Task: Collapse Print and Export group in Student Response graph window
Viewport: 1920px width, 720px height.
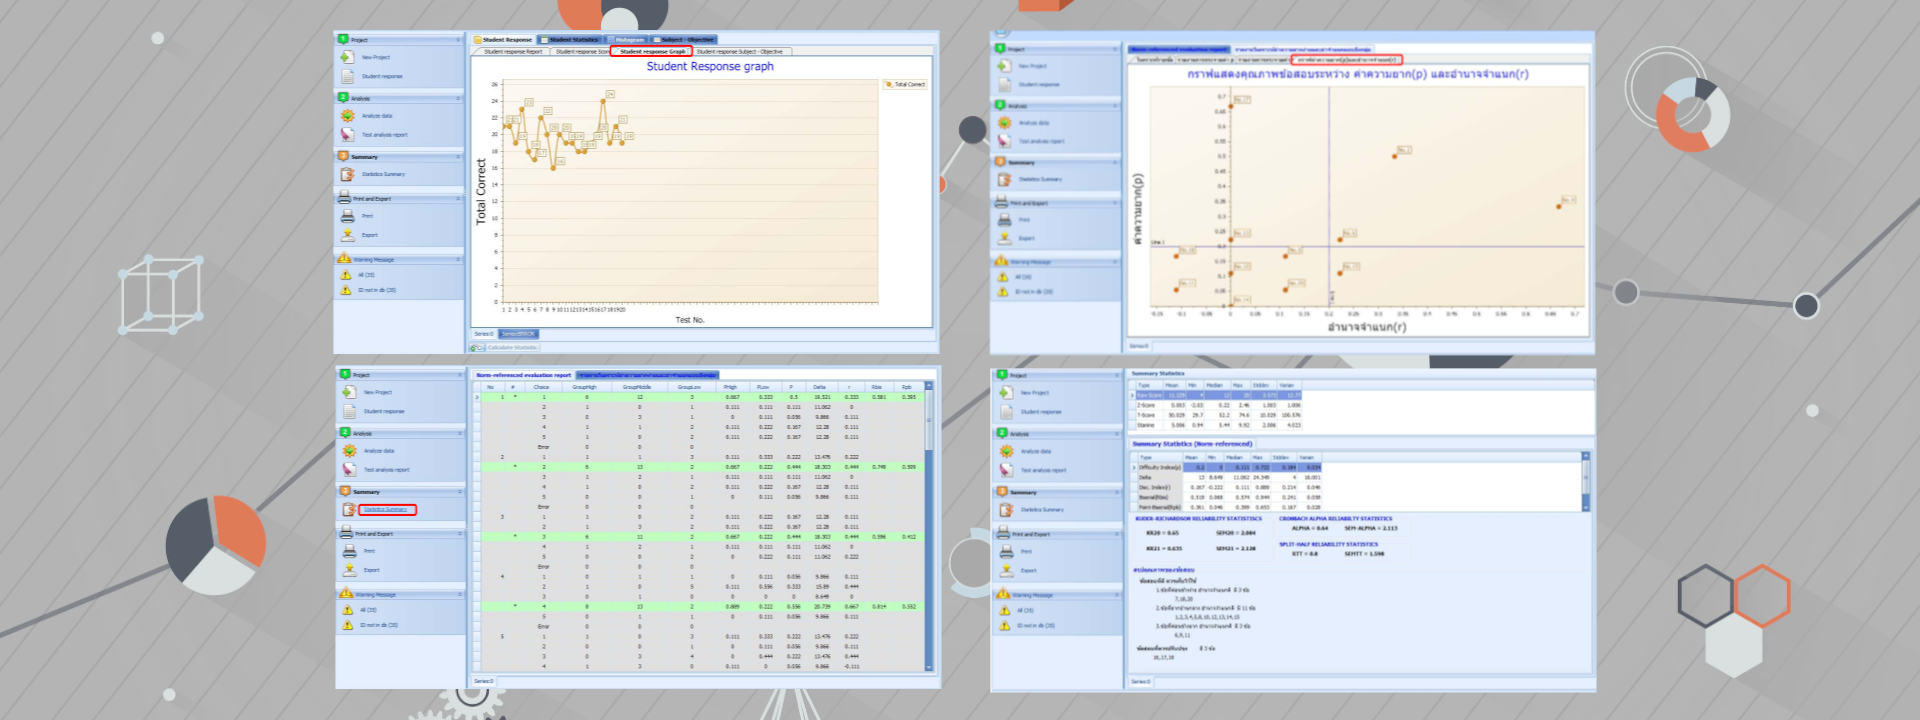Action: pyautogui.click(x=458, y=199)
